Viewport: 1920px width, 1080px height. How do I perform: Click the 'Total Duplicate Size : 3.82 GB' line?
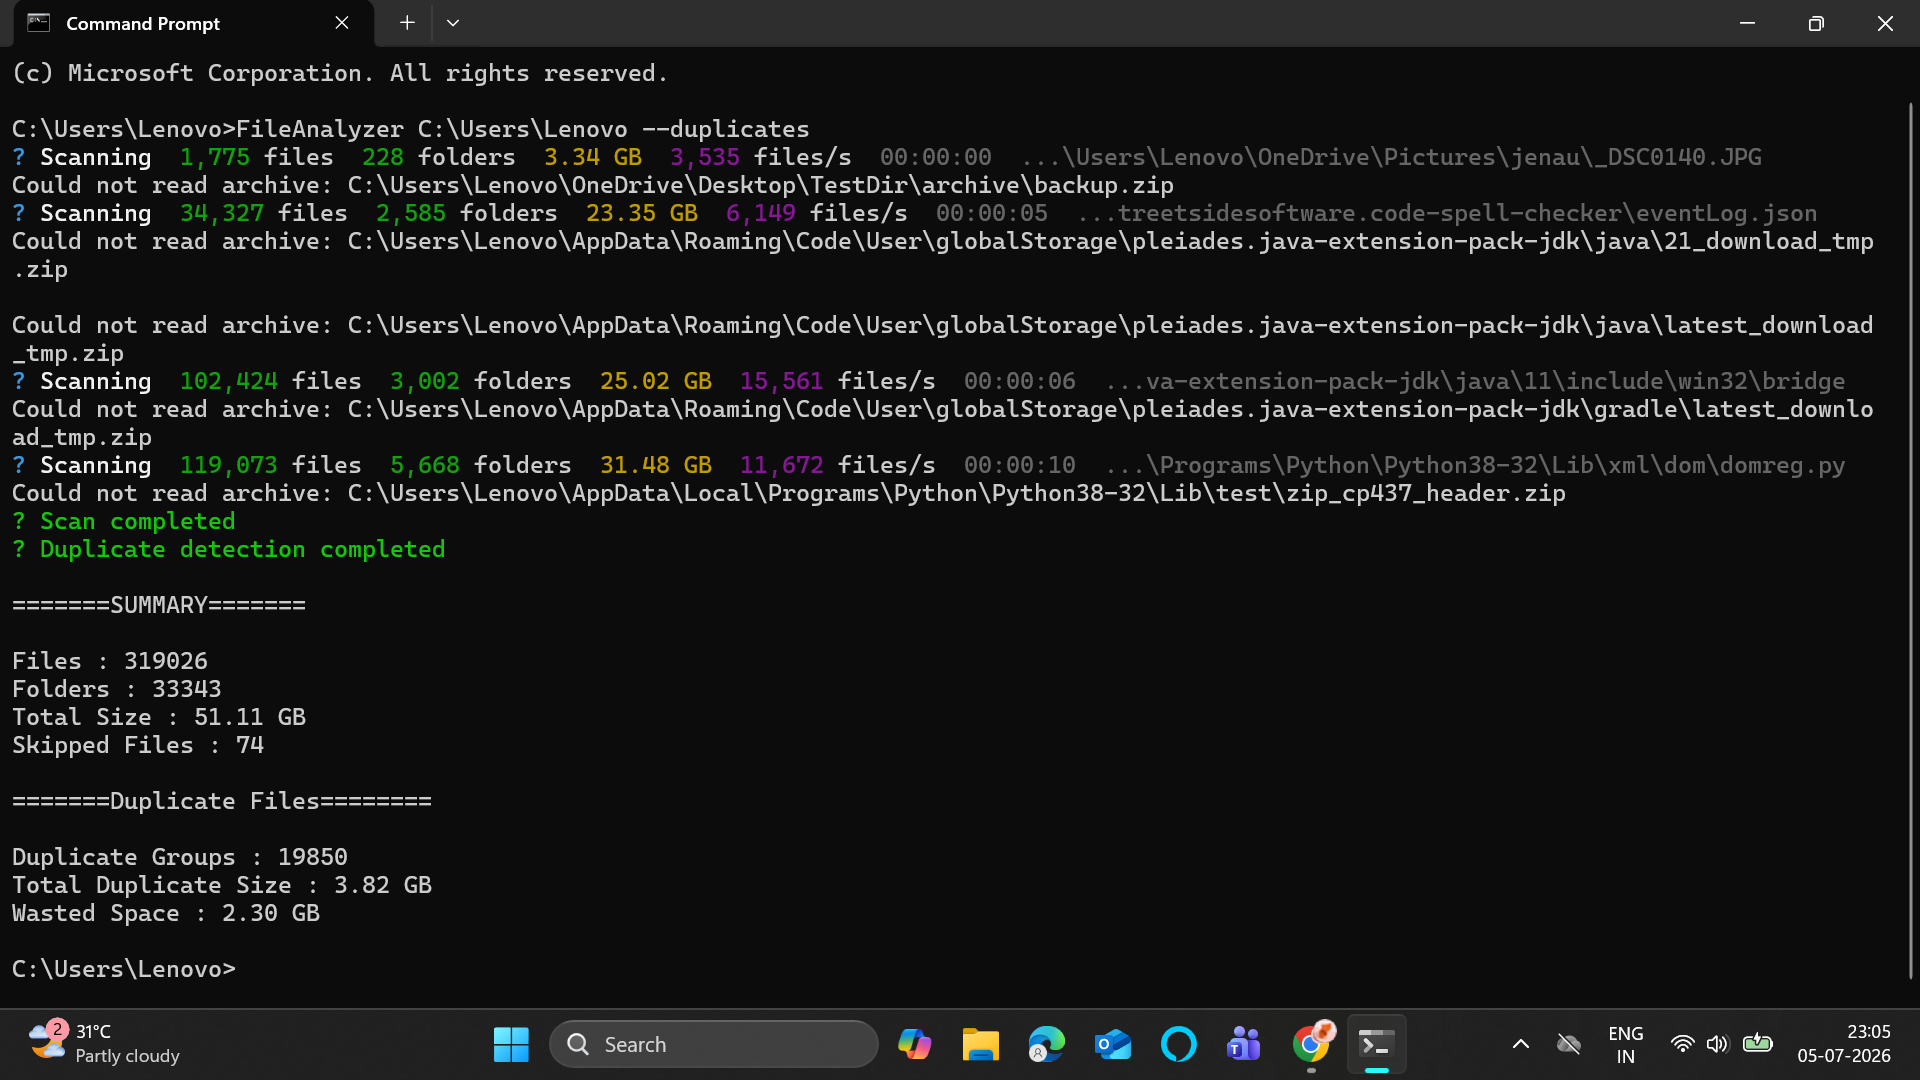[222, 885]
